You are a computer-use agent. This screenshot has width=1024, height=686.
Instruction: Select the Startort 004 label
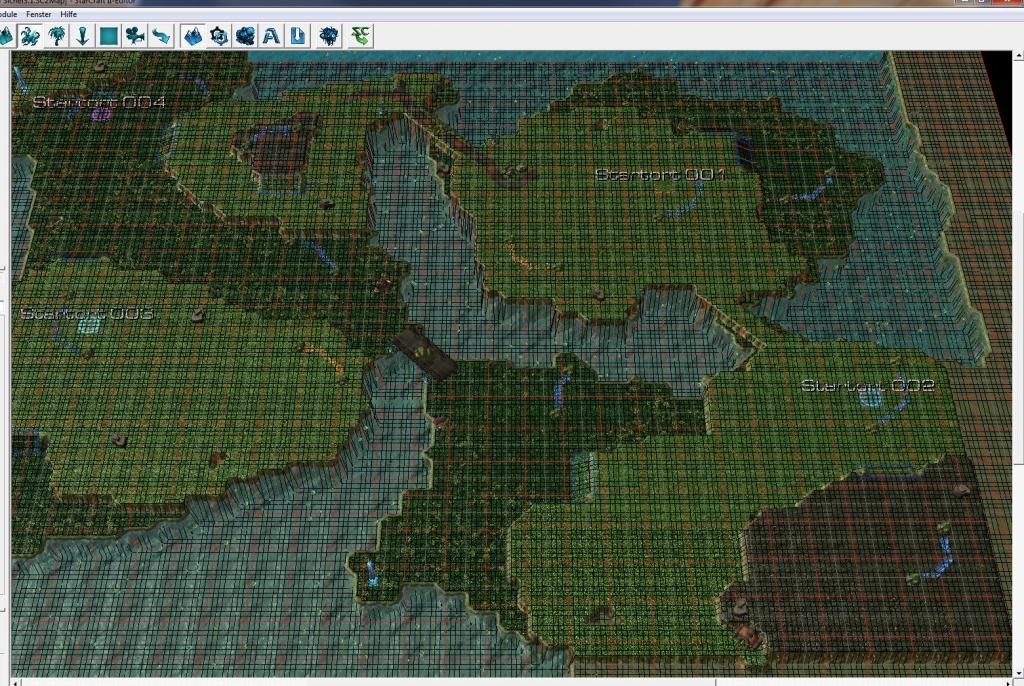[98, 102]
